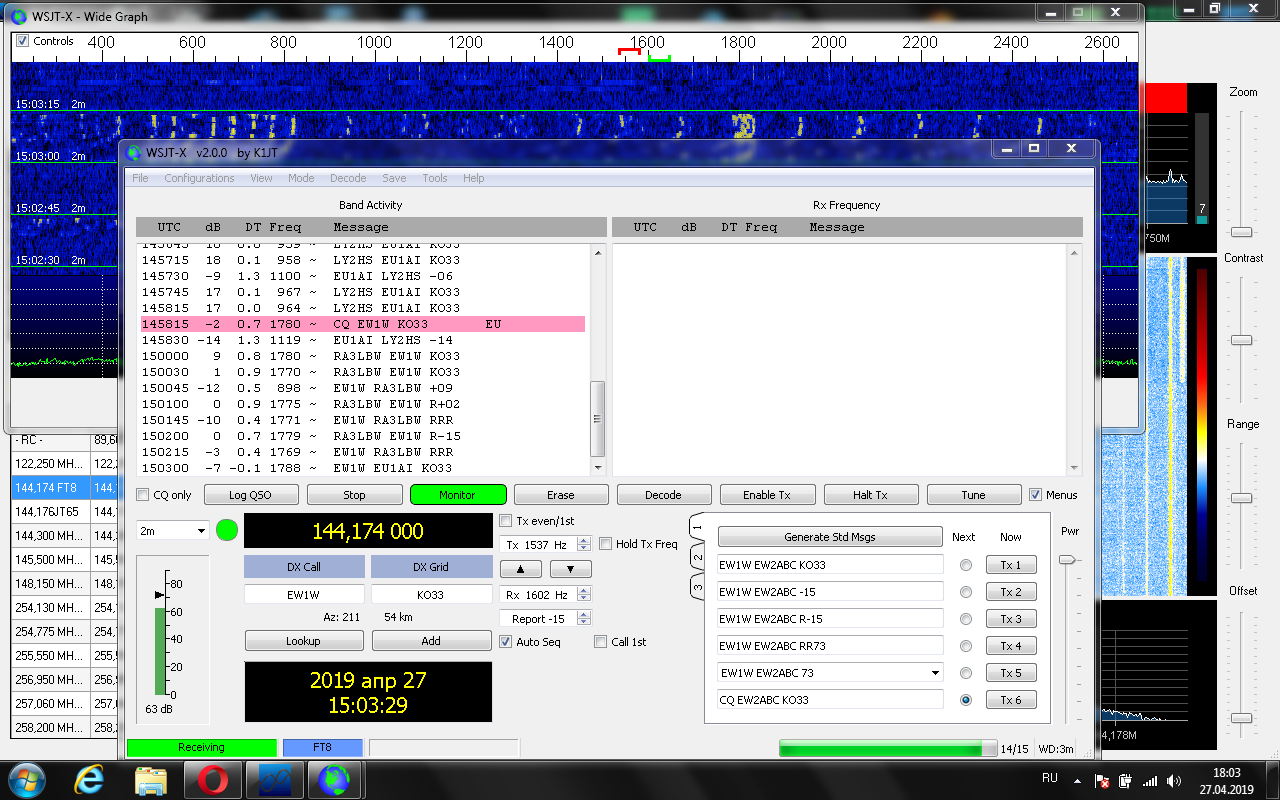Open Windows Explorer folder icon in taskbar
The image size is (1280, 800).
[150, 778]
